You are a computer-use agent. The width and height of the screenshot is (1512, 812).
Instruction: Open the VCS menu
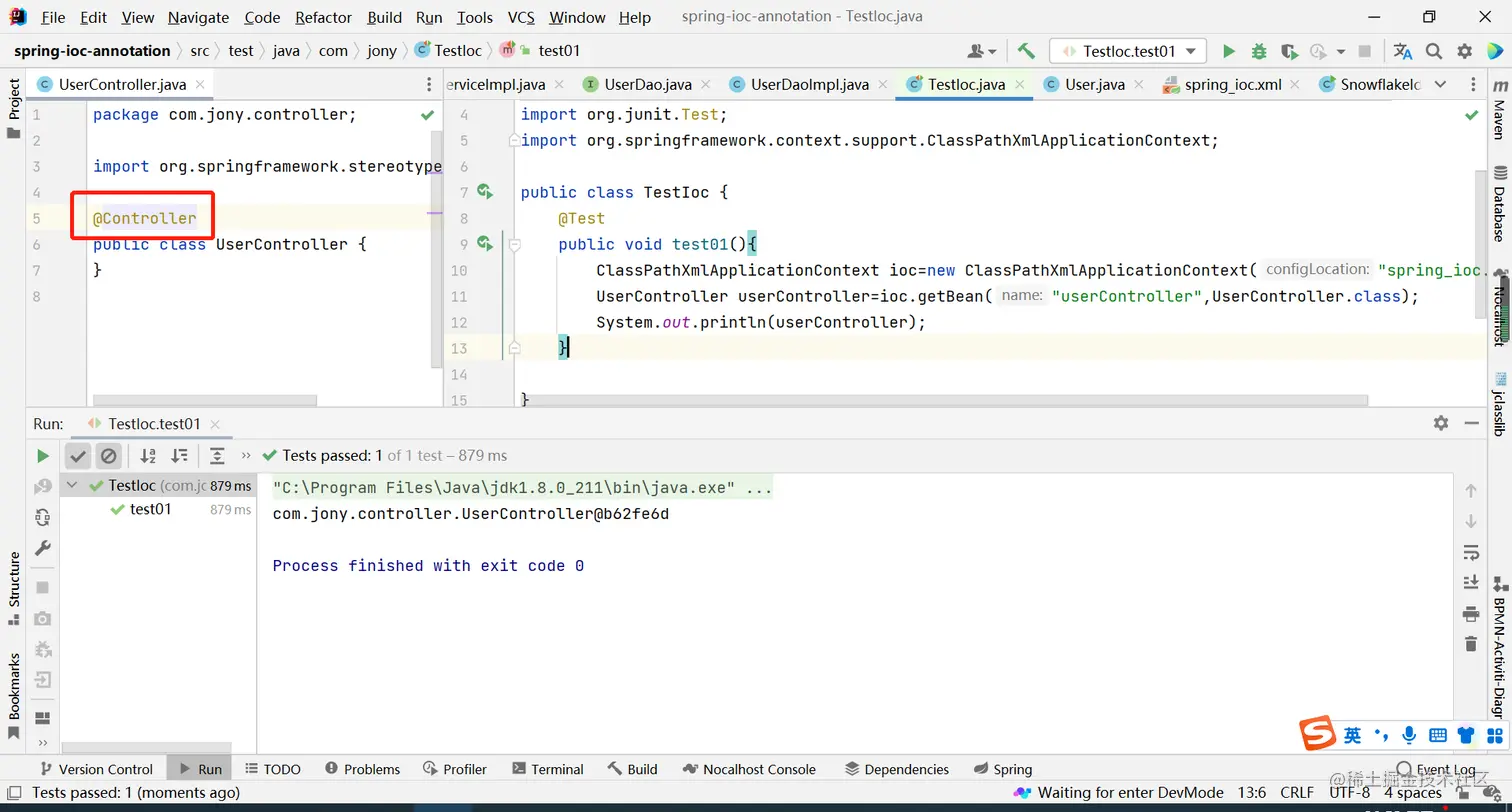tap(521, 17)
